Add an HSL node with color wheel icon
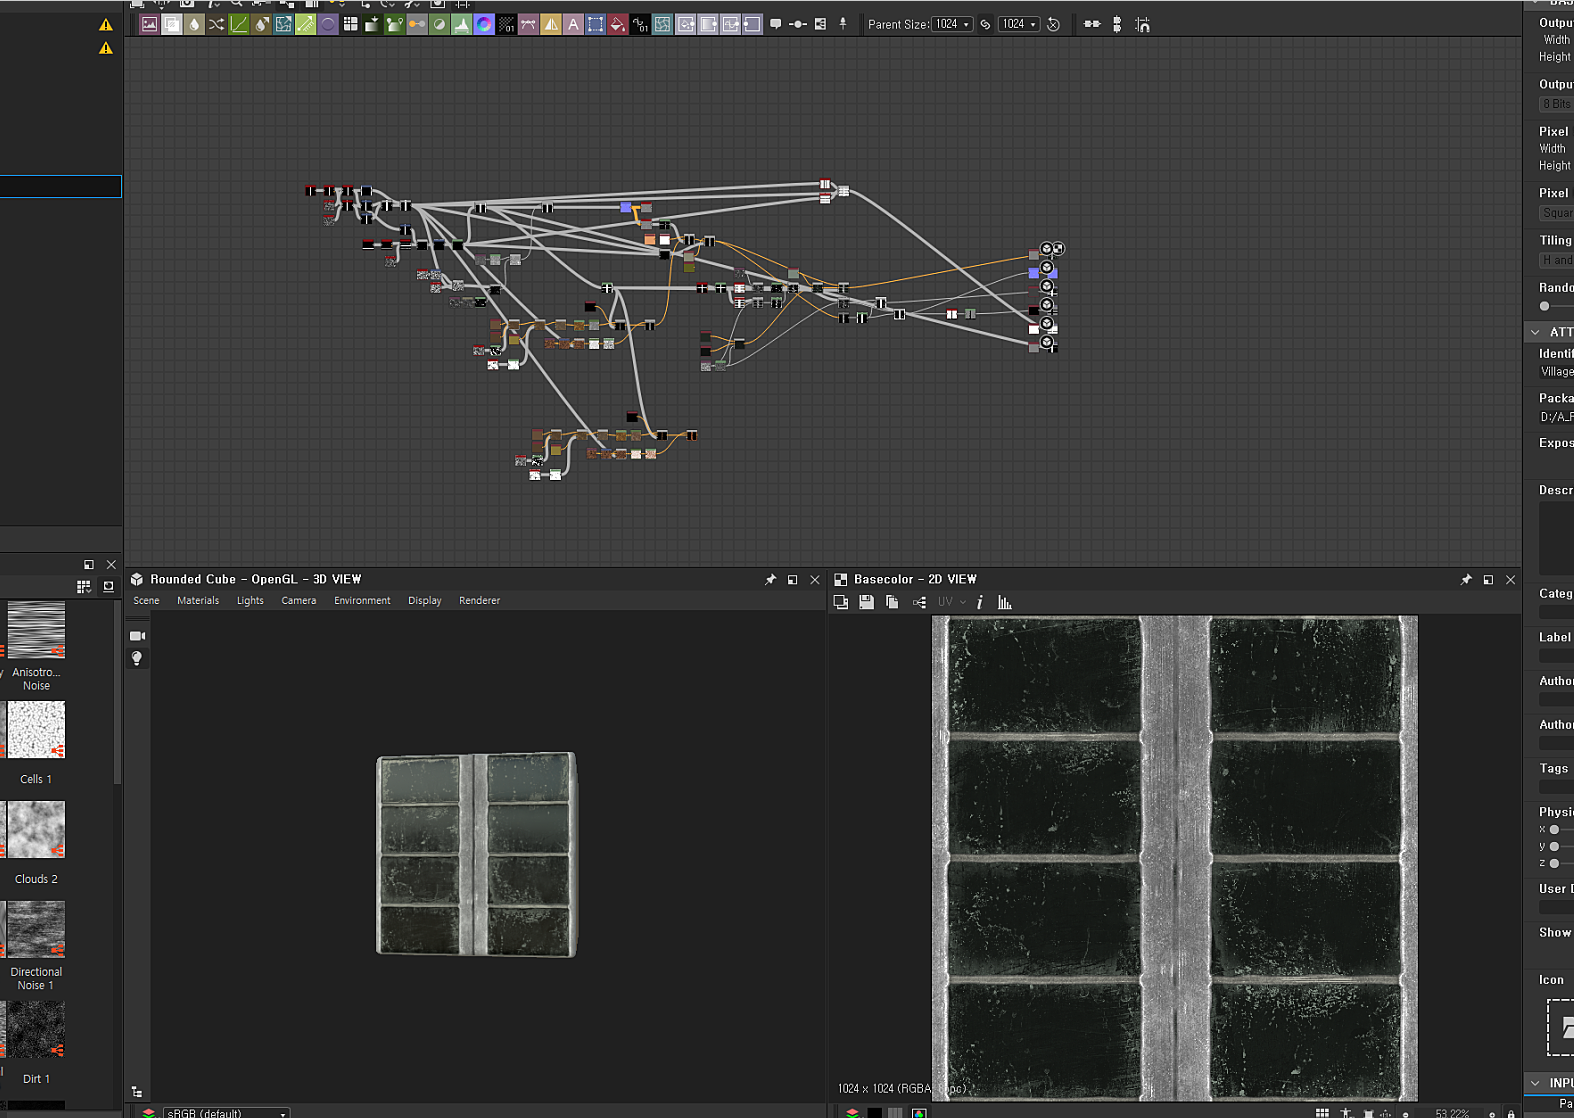 [x=484, y=24]
